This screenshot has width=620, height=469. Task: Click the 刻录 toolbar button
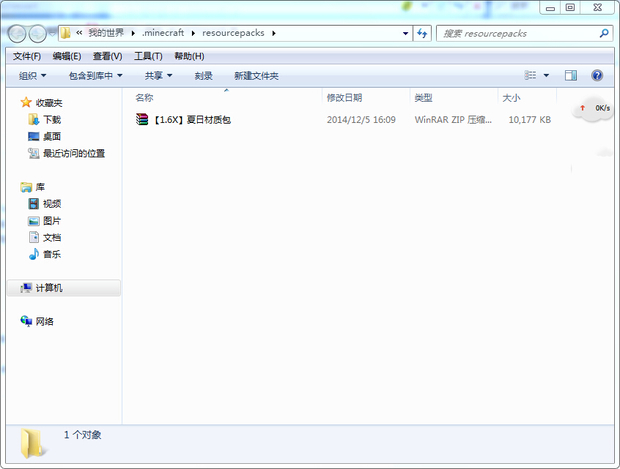[x=203, y=76]
